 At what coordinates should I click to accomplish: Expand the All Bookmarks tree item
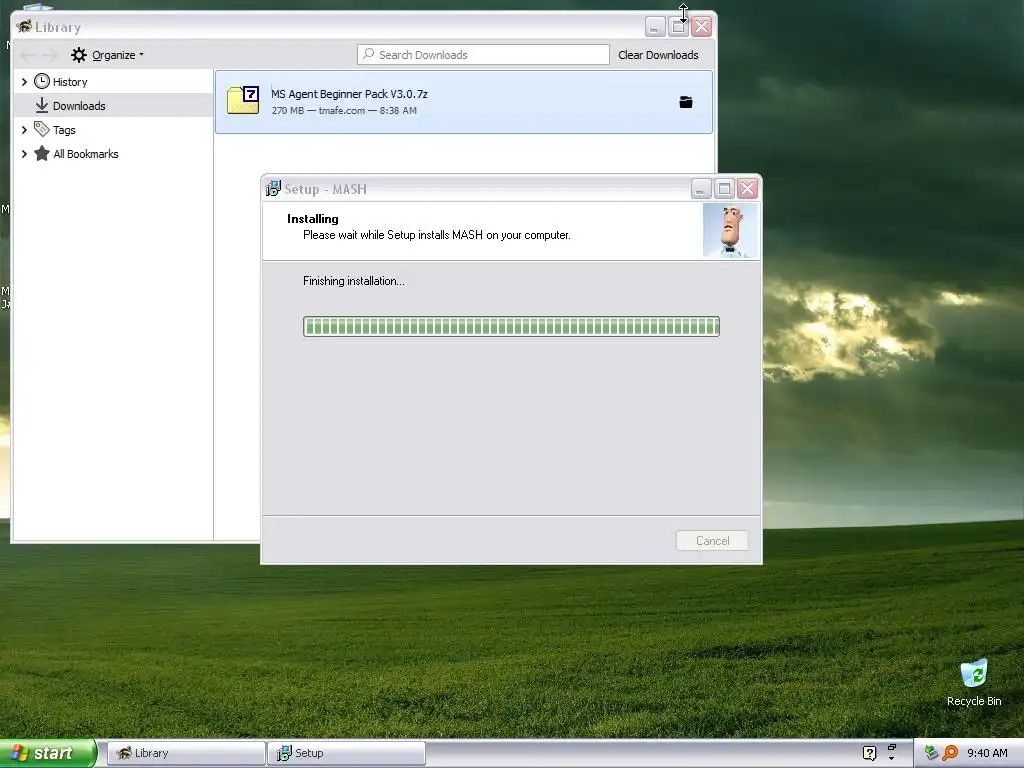coord(24,154)
